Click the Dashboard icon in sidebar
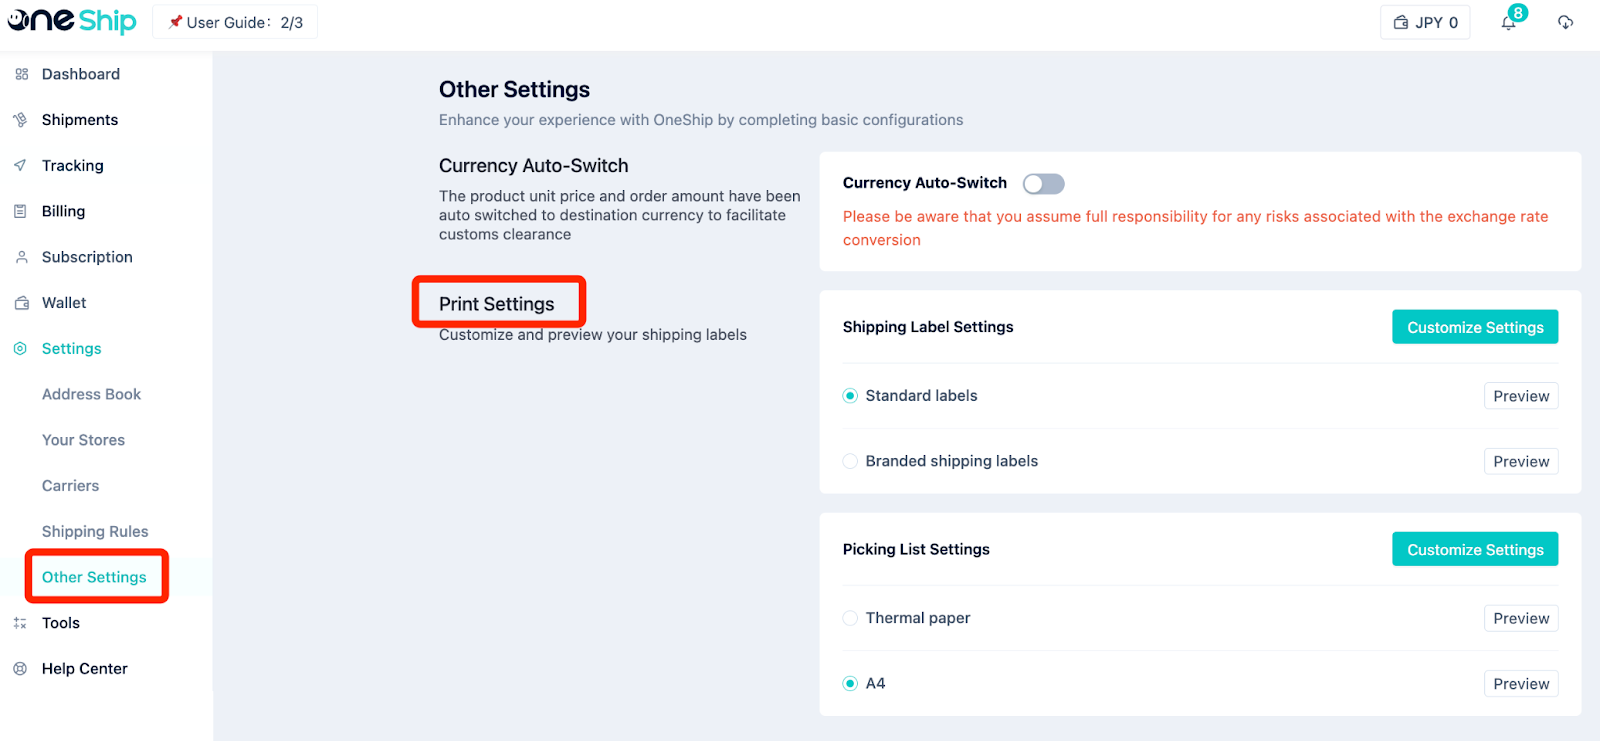 click(x=21, y=74)
